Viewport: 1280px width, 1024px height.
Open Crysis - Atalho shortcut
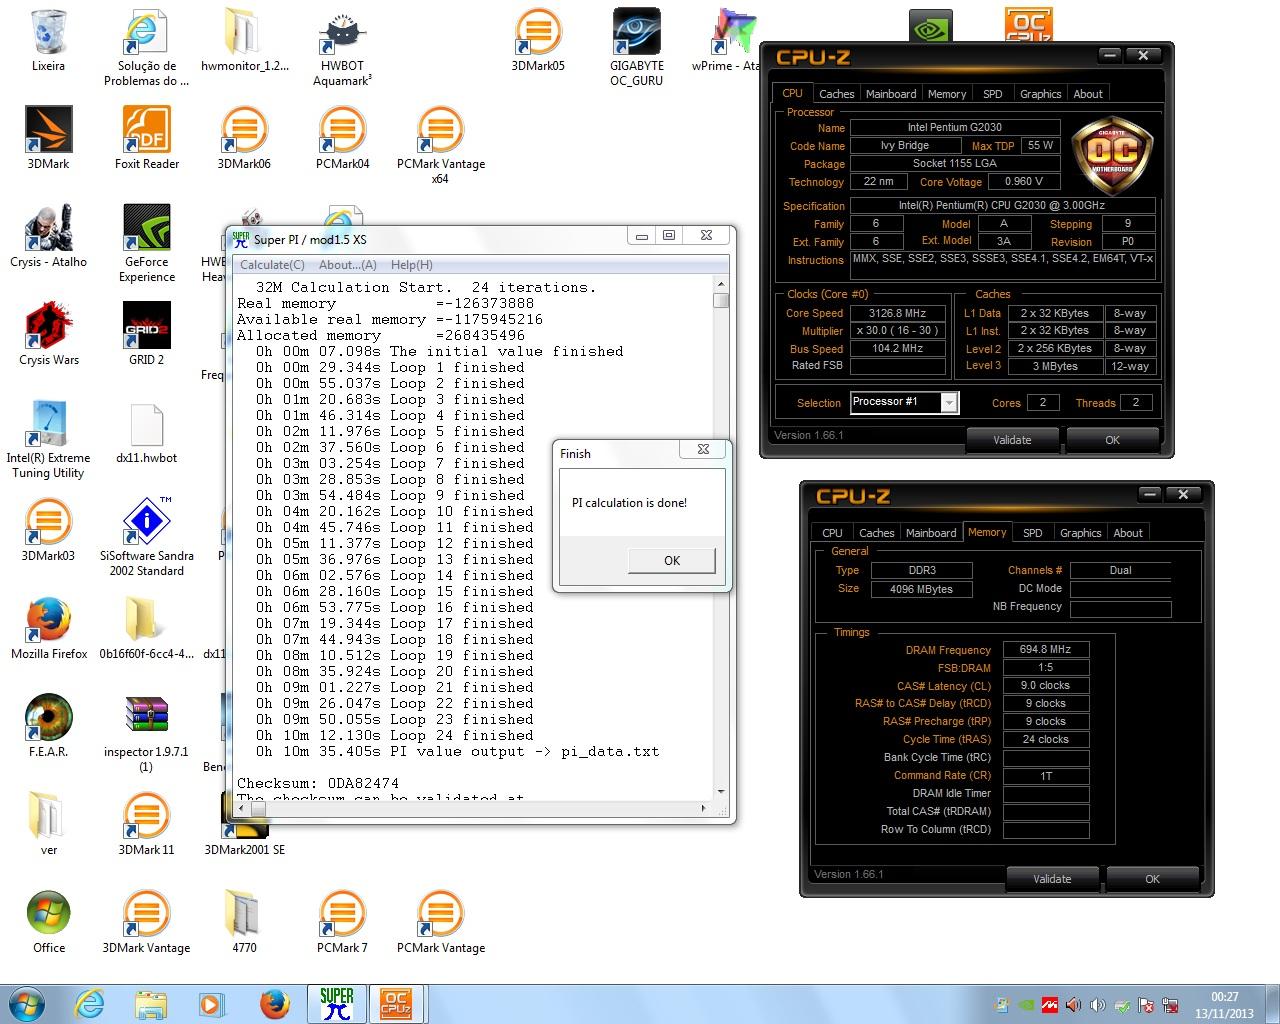pyautogui.click(x=48, y=237)
